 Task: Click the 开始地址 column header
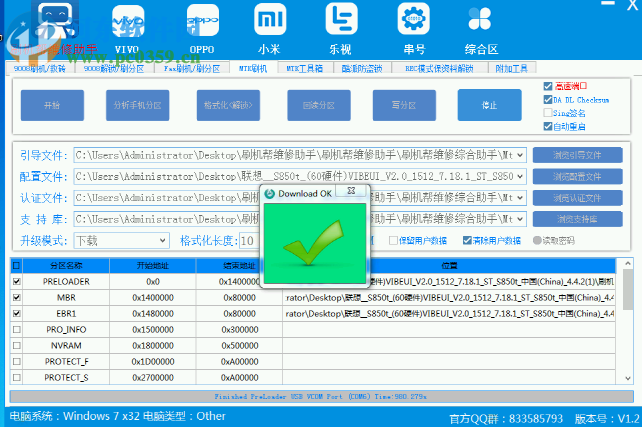(x=153, y=266)
